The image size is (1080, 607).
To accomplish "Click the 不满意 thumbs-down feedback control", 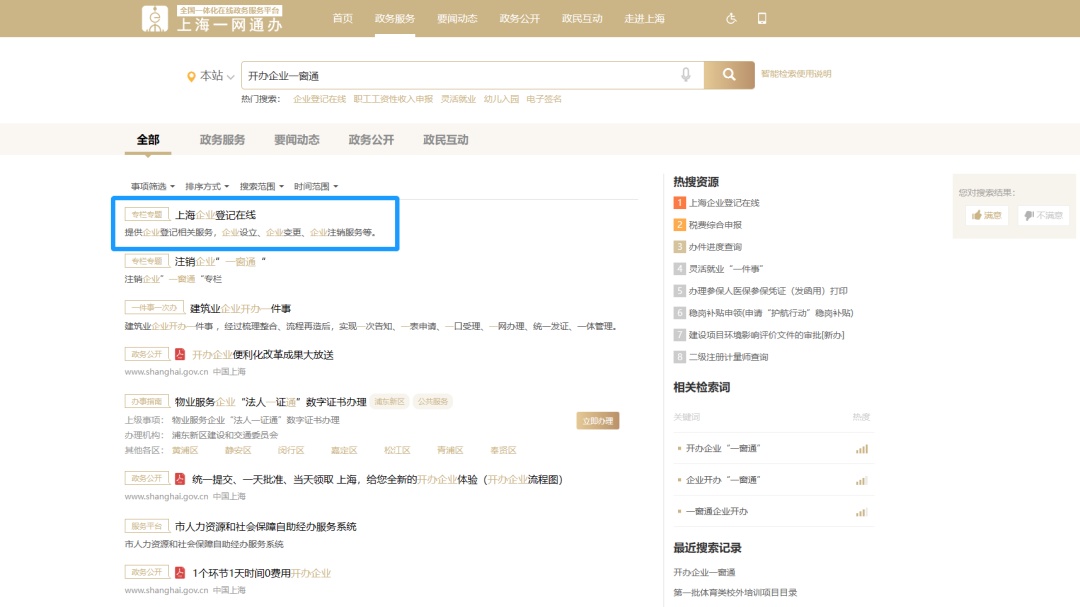I will [1042, 214].
